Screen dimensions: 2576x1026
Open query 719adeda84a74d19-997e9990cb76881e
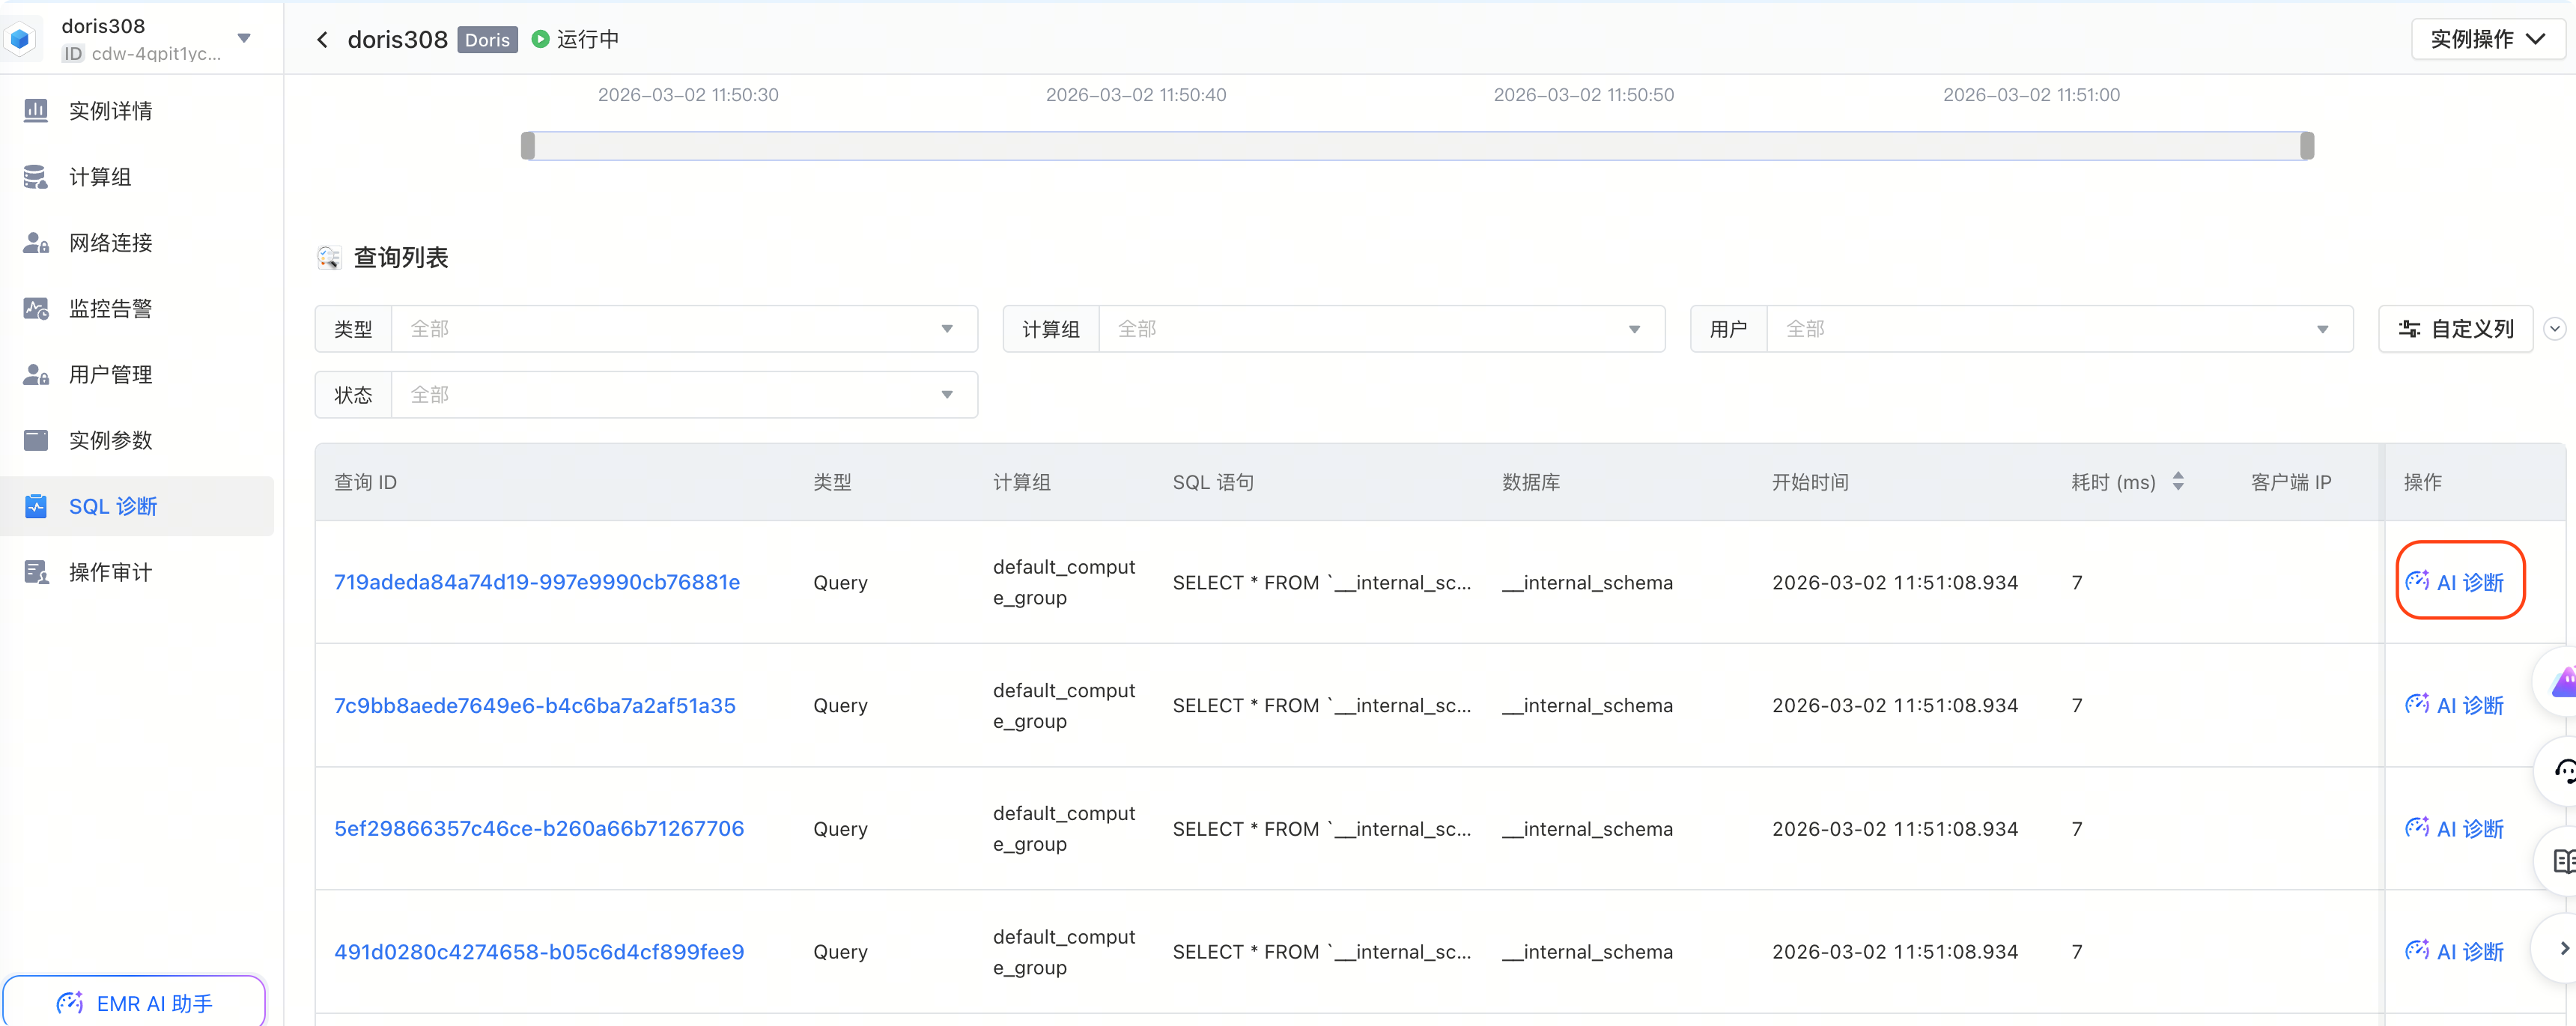click(x=537, y=582)
